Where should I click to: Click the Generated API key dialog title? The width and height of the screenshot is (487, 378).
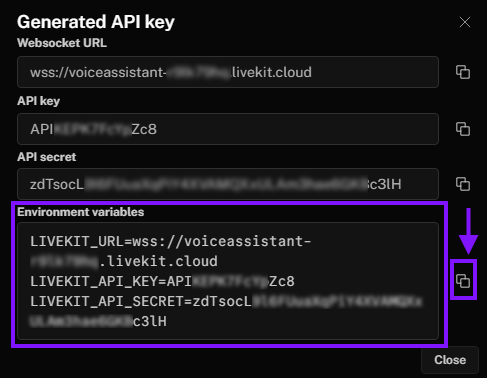coord(96,22)
